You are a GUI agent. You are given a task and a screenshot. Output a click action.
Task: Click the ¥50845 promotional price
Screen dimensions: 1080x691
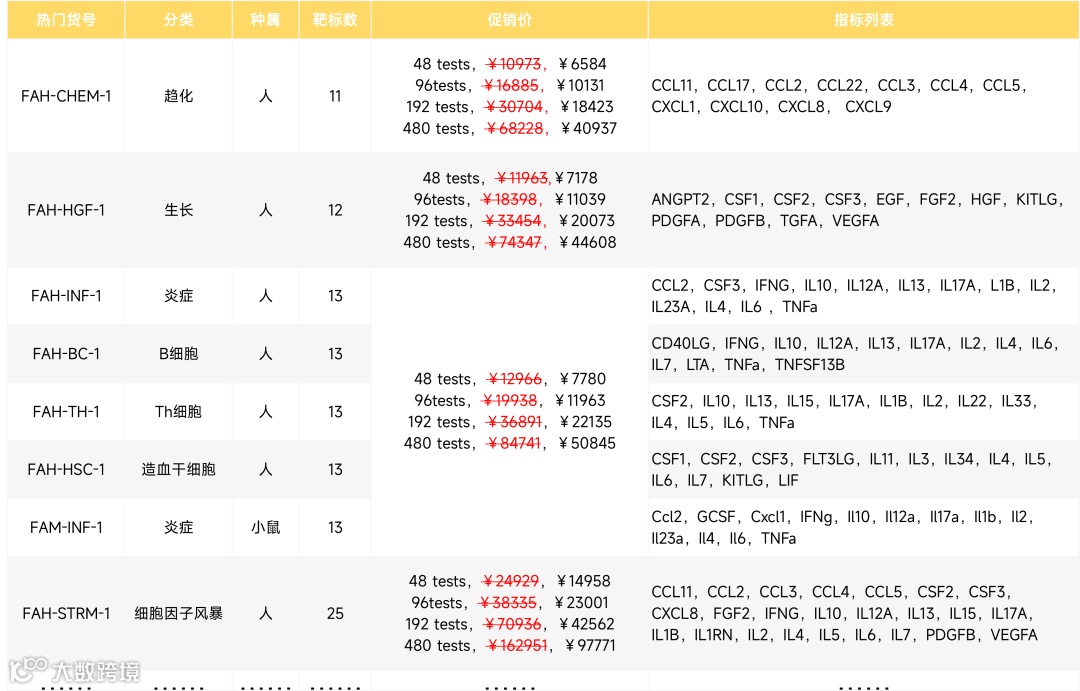click(588, 443)
